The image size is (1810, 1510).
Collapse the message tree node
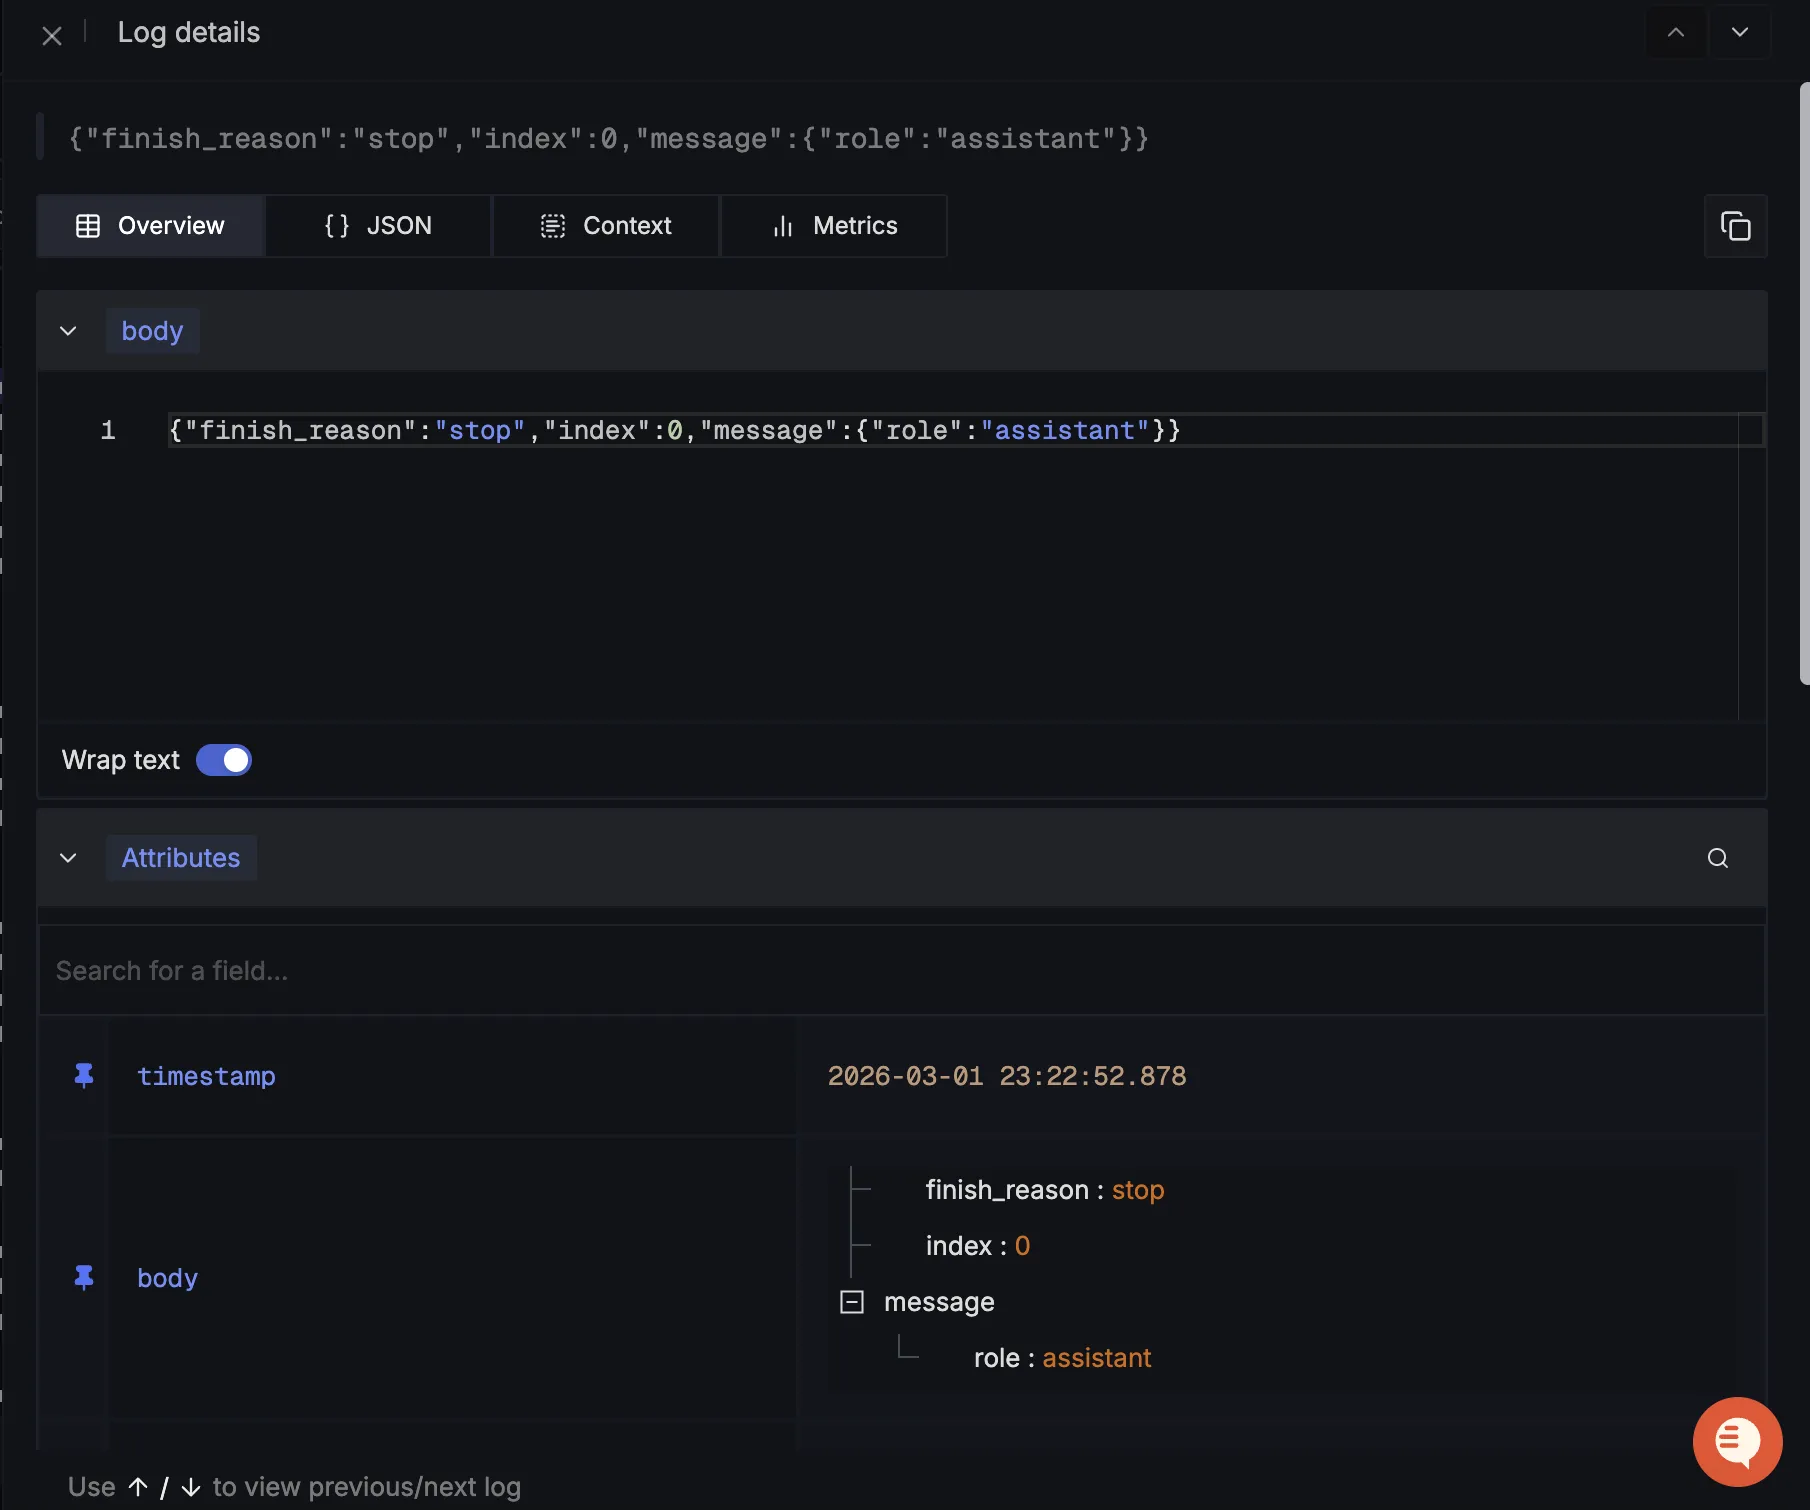click(x=852, y=1302)
